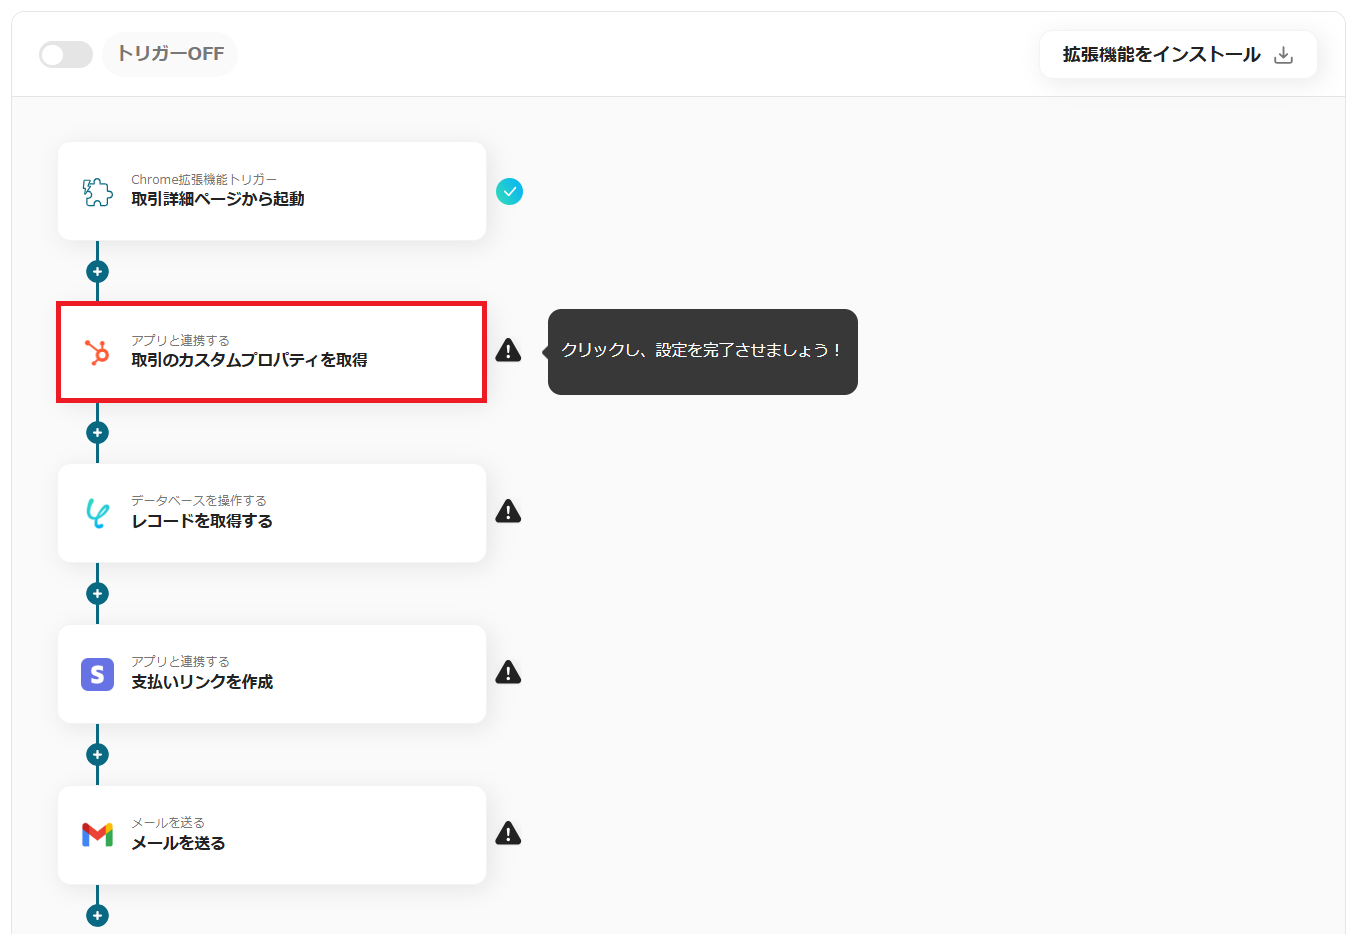Toggle the trigger ON/OFF switch
Screen dimensions: 1357x934
click(x=66, y=54)
